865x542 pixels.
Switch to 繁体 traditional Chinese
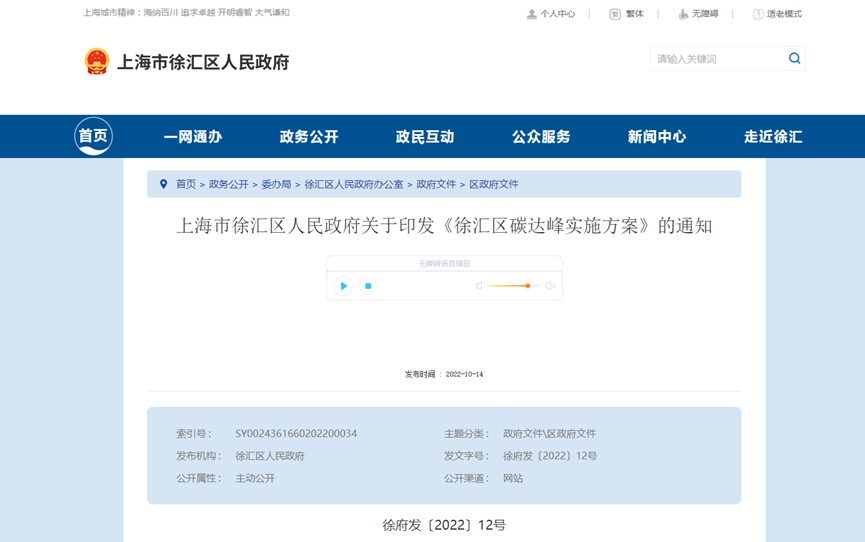click(x=634, y=14)
